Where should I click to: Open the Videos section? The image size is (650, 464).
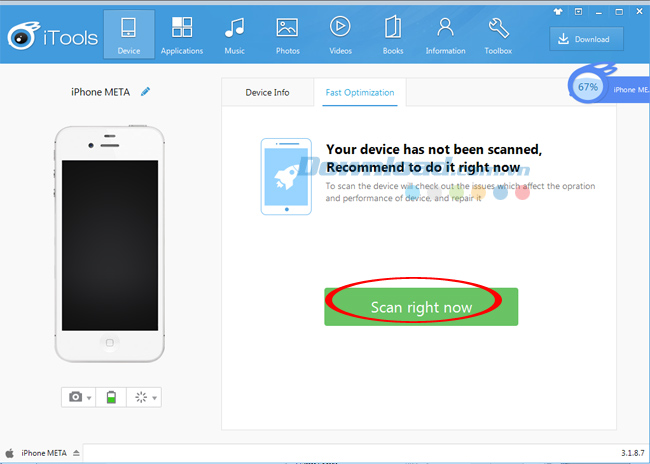pos(340,35)
